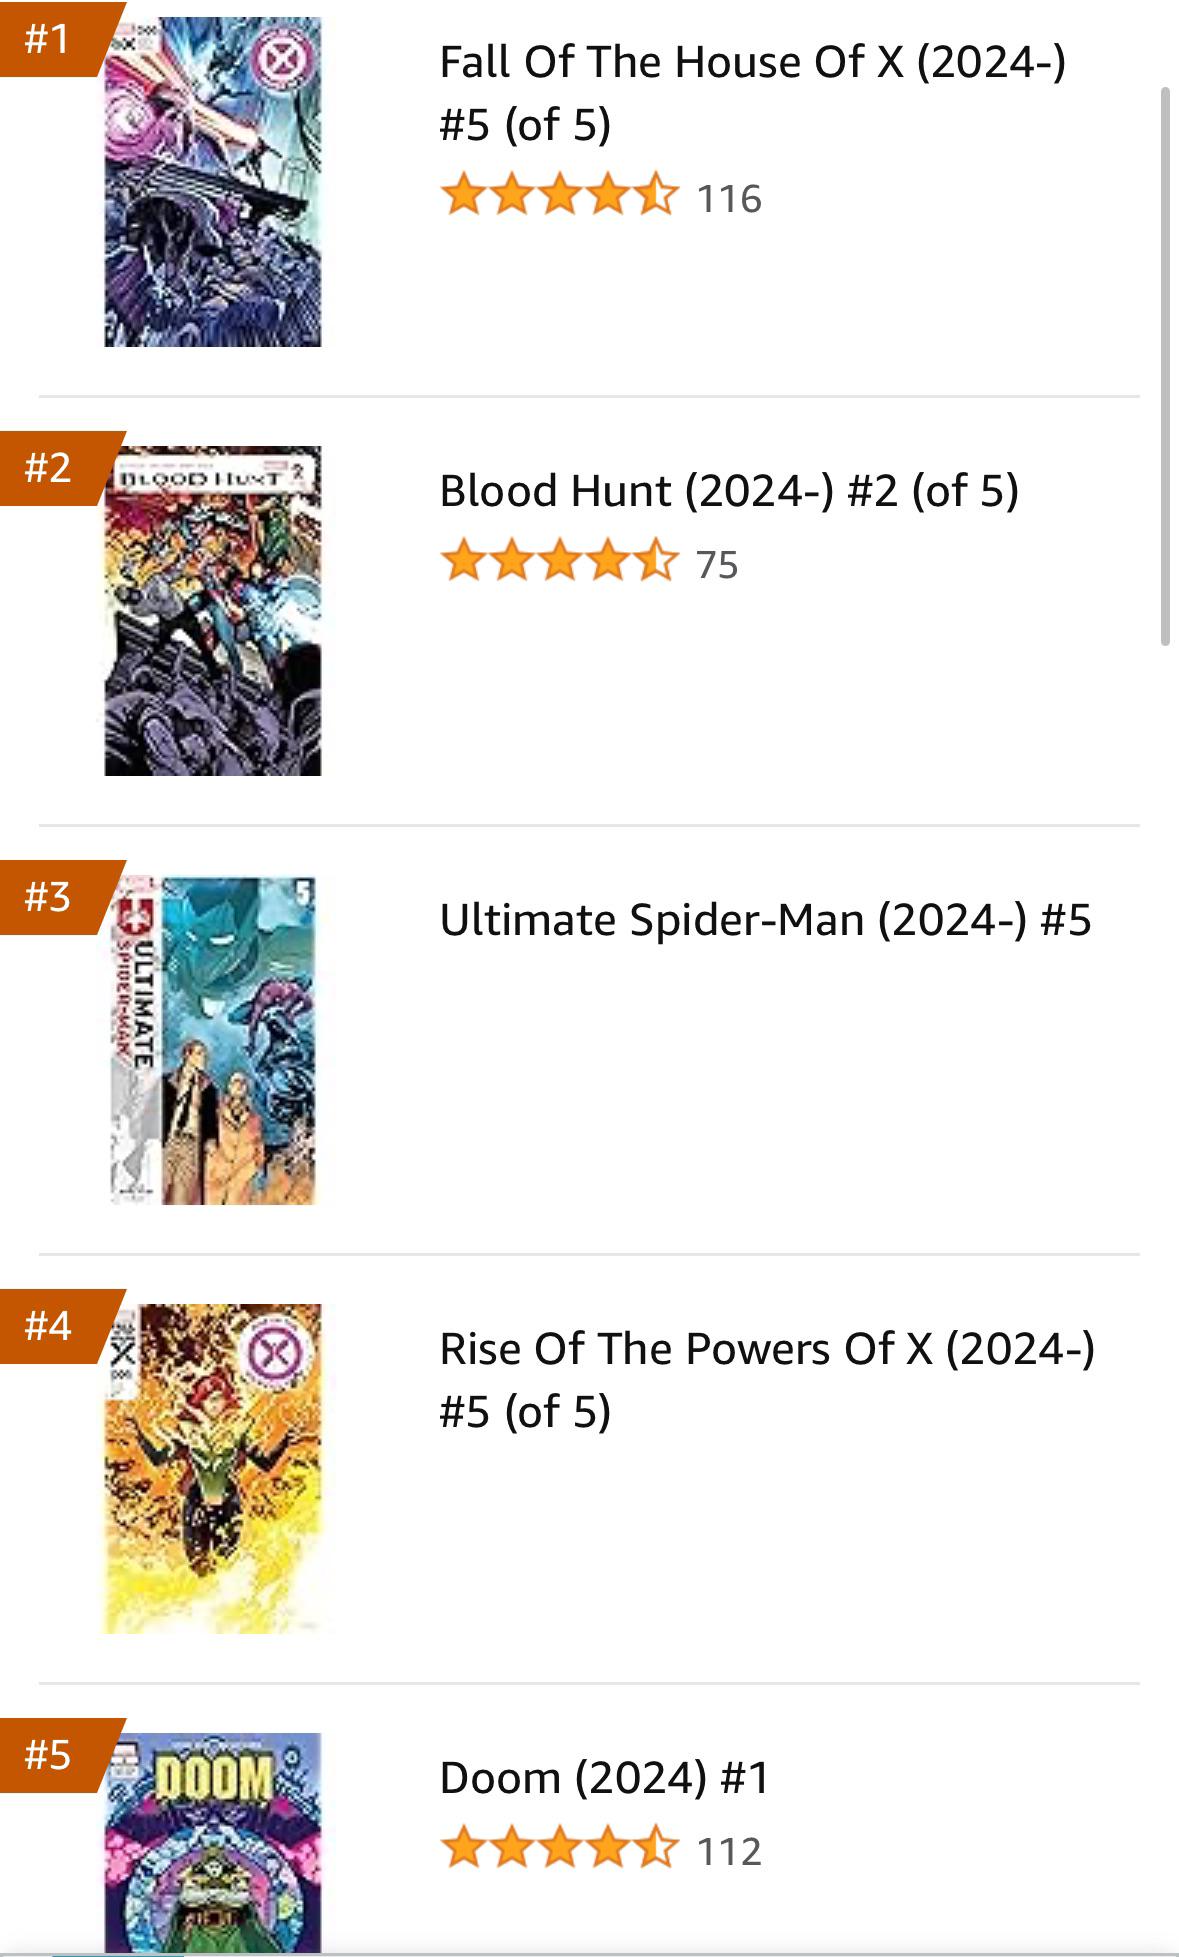Open Rise Of The Powers Of X title link
1179x1957 pixels.
(x=767, y=1380)
